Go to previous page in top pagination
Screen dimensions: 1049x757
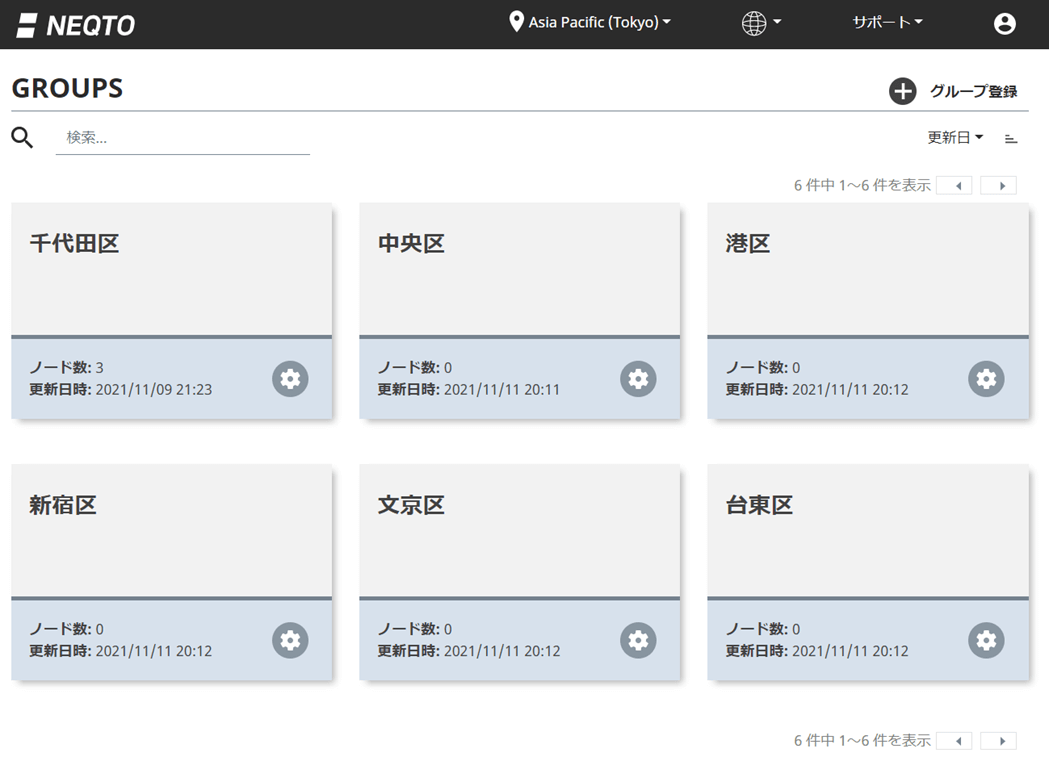point(954,185)
